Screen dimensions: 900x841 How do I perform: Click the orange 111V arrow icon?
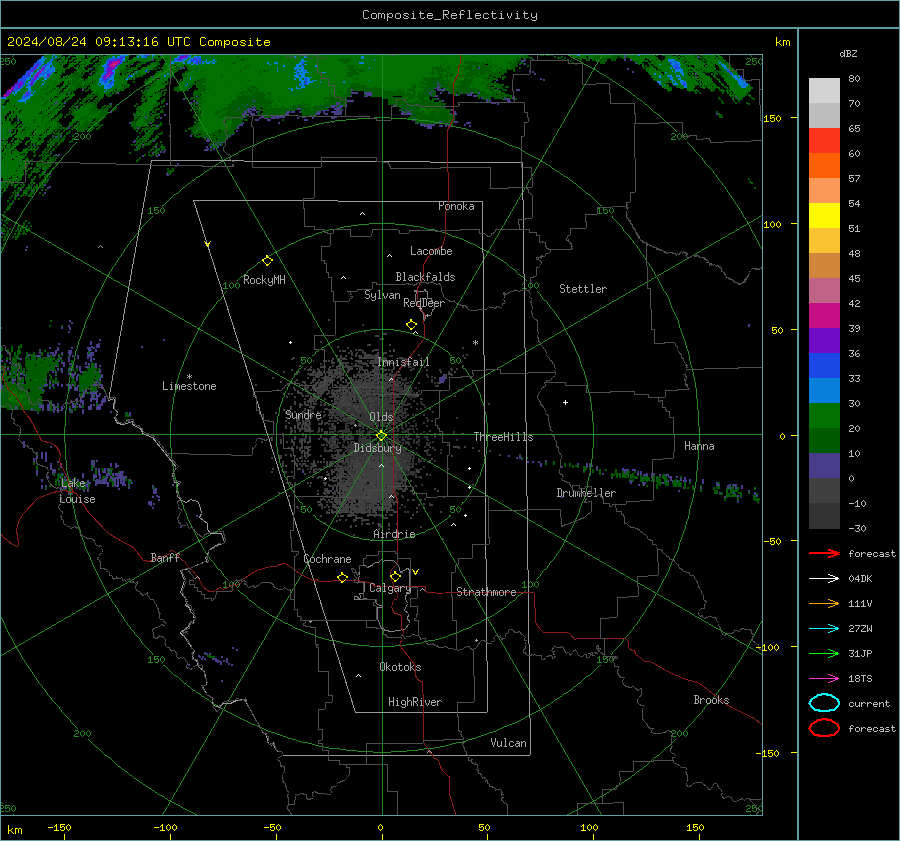tap(824, 603)
